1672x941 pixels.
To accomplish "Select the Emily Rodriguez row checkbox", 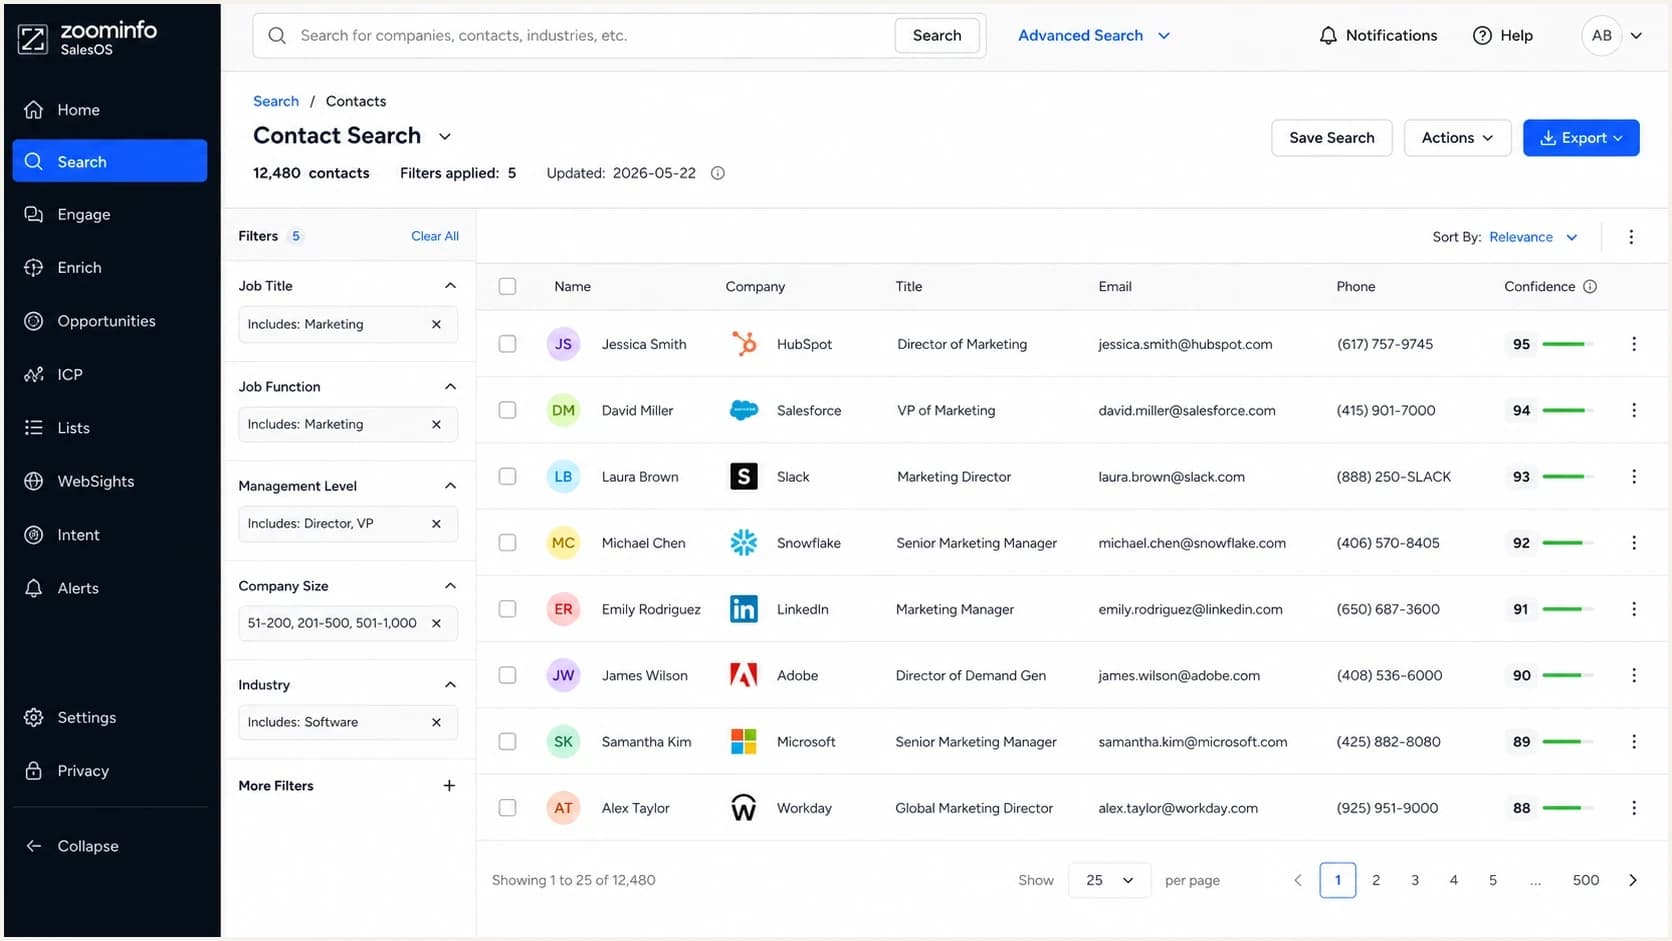I will 508,609.
